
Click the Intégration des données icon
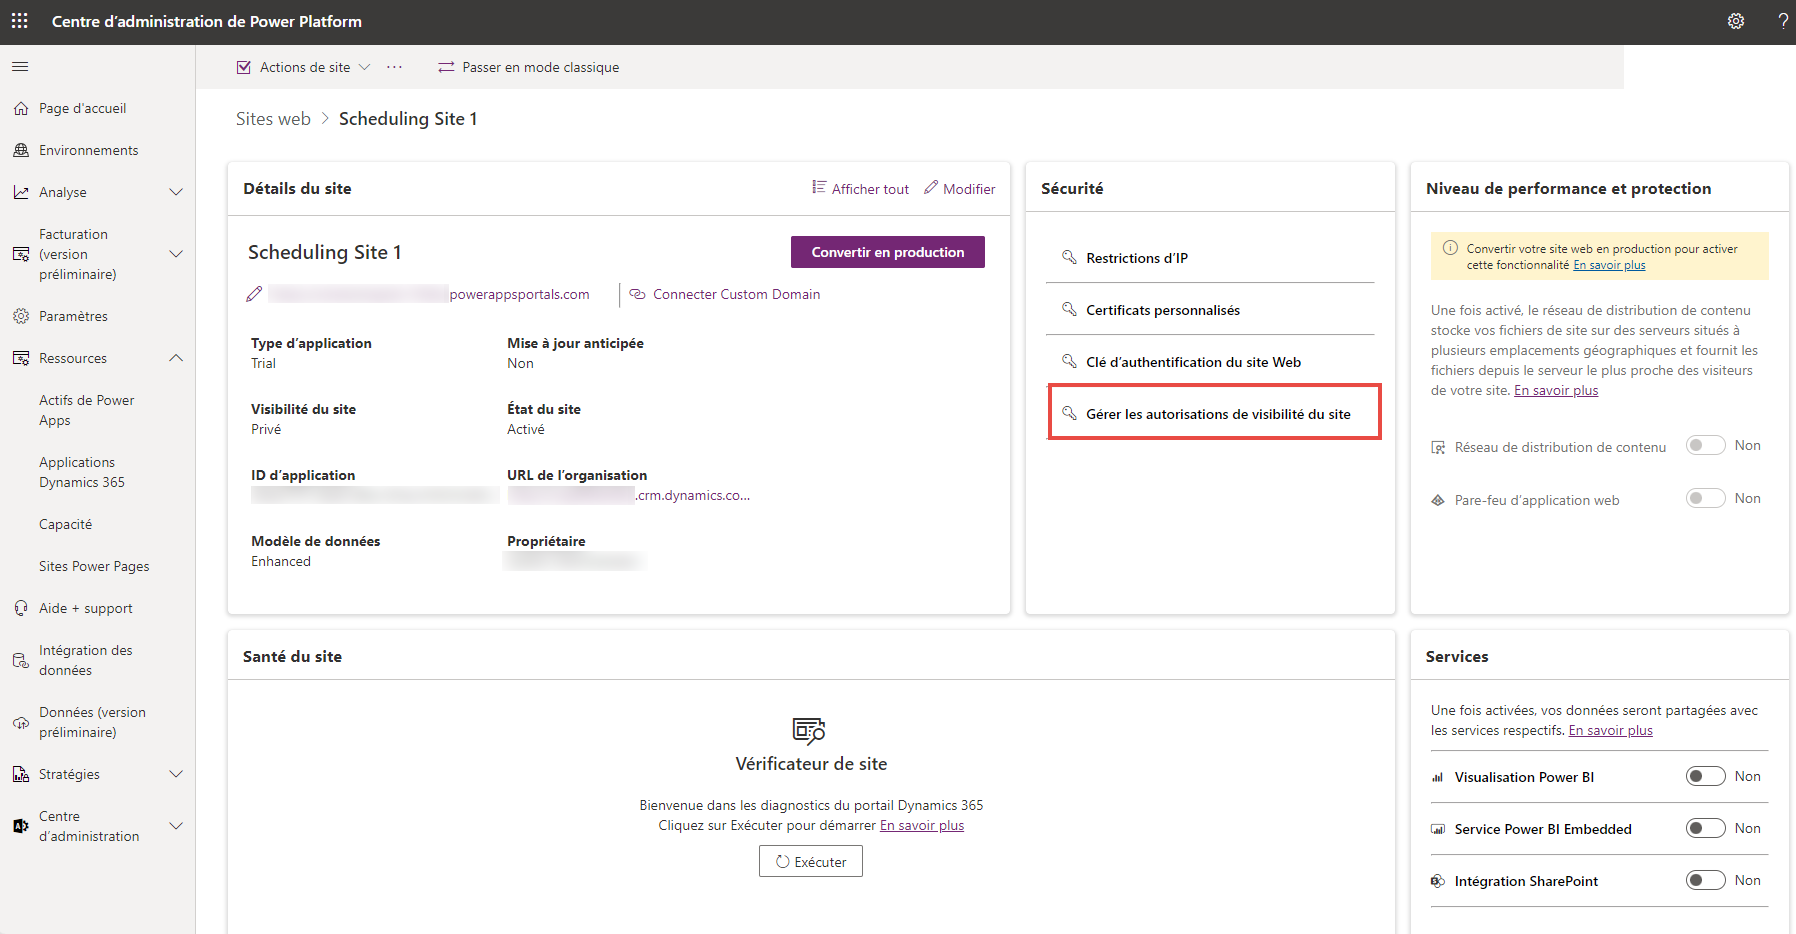[x=21, y=660]
